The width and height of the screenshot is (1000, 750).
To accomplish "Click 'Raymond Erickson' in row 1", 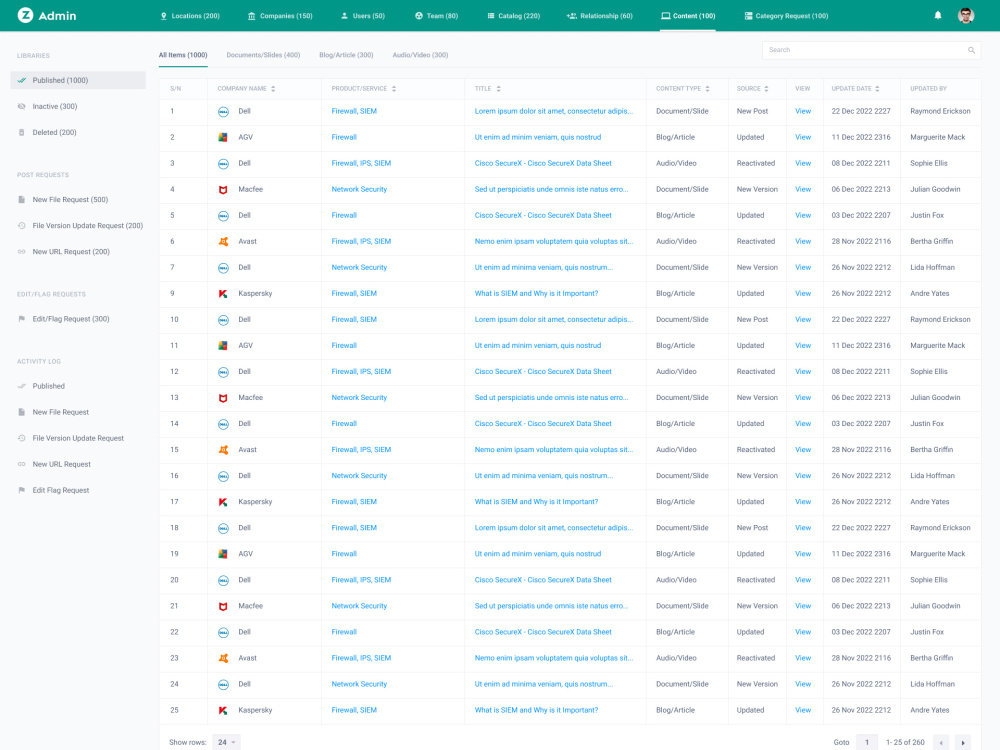I will click(x=940, y=111).
